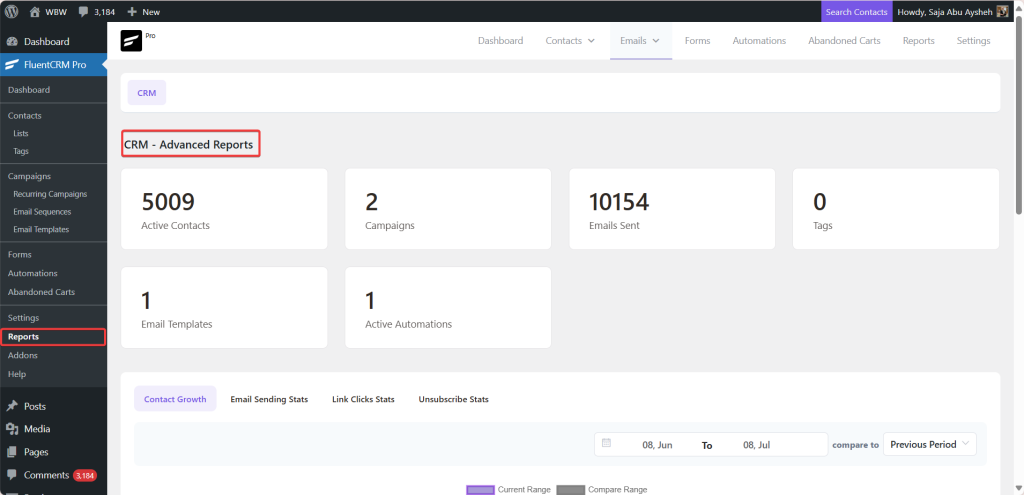
Task: Click the start date 08, Jun field
Action: (x=657, y=445)
